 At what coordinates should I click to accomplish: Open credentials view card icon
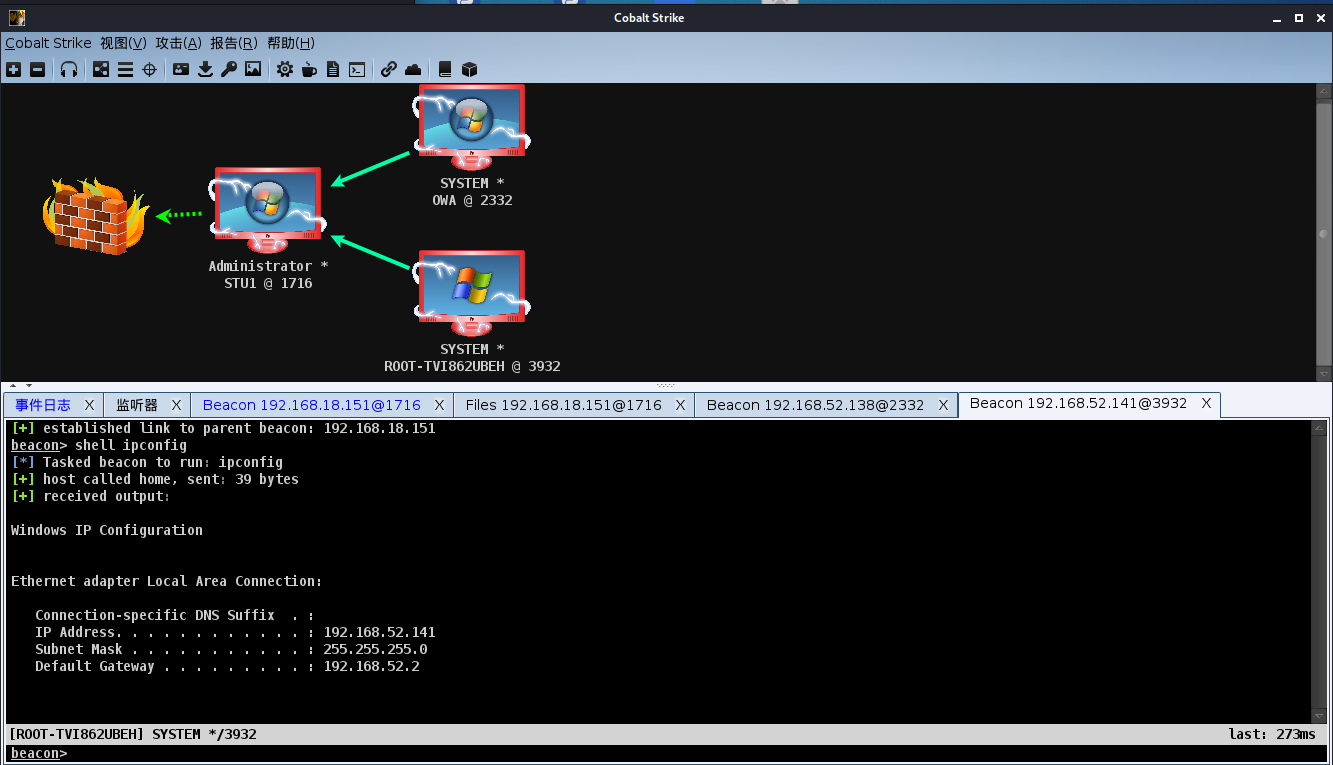pyautogui.click(x=181, y=69)
